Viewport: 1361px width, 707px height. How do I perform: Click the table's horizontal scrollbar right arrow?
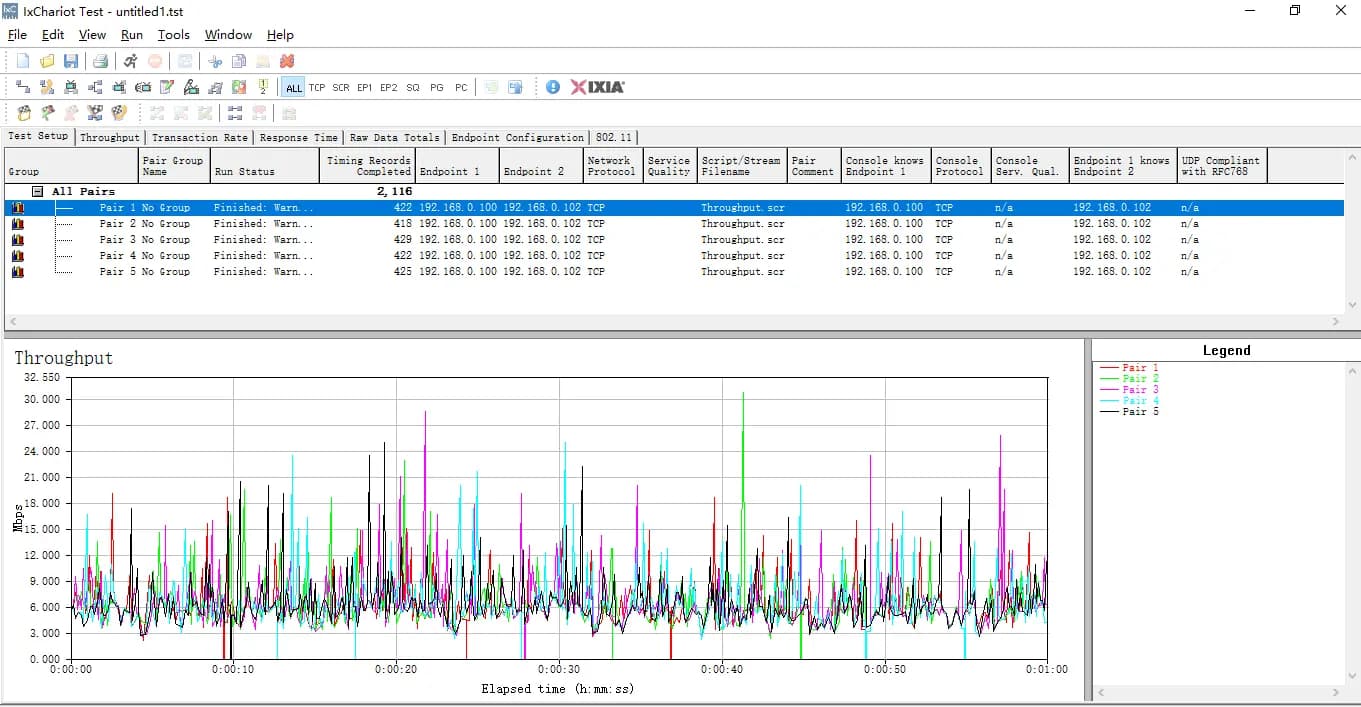1336,321
